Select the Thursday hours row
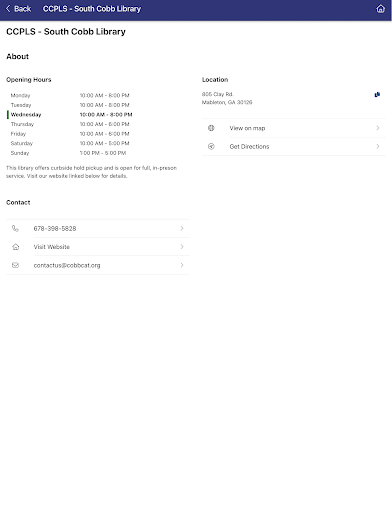 [70, 124]
